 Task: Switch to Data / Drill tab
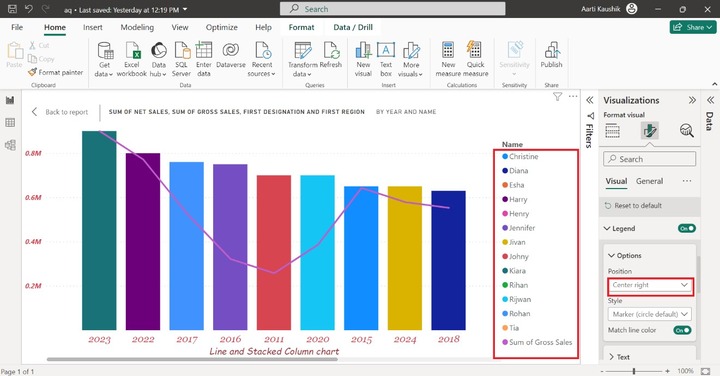pos(353,27)
